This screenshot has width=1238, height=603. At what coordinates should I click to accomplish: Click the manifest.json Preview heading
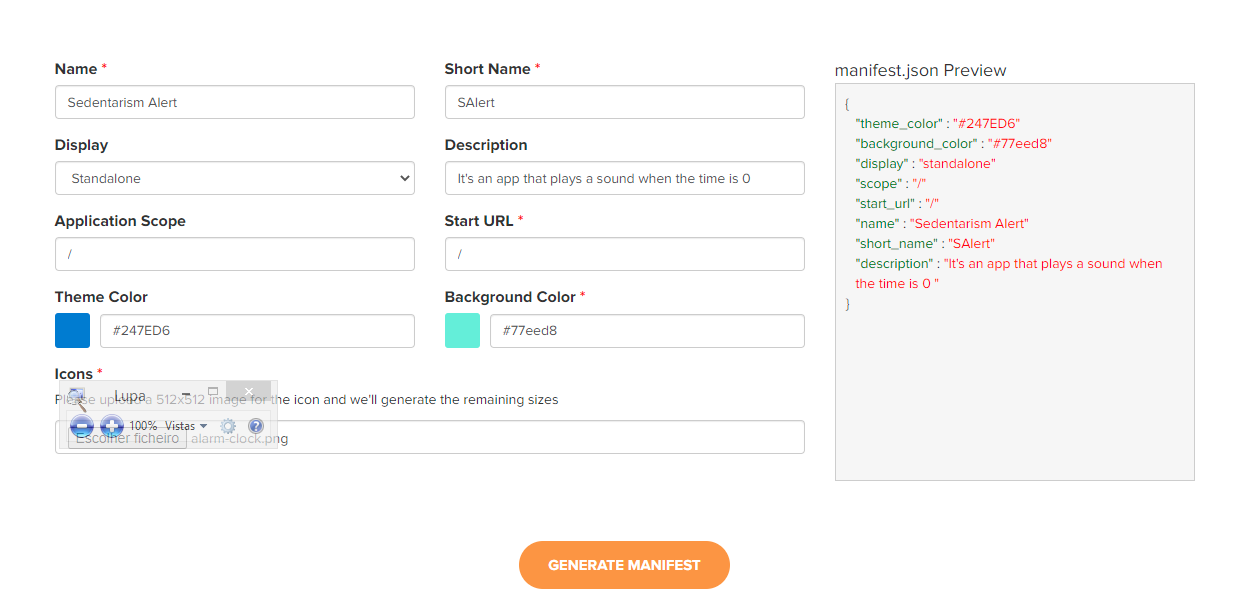[920, 70]
